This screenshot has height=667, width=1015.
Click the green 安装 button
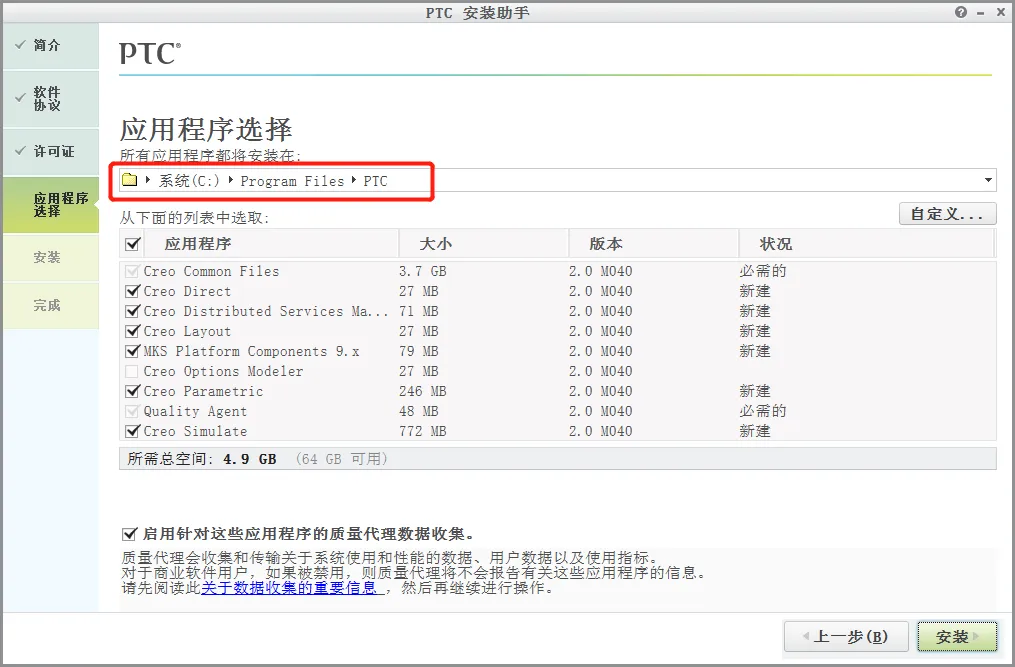click(x=957, y=637)
